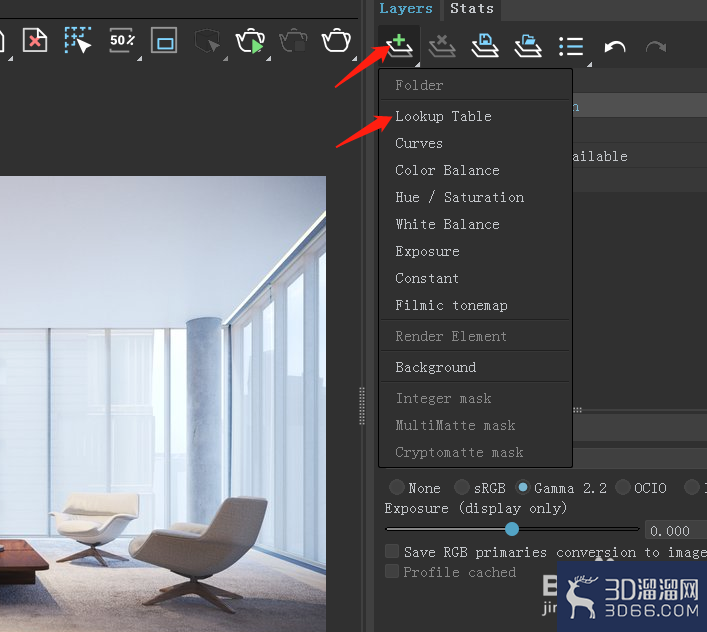Viewport: 707px width, 632px height.
Task: Click the render region frame icon
Action: point(164,40)
